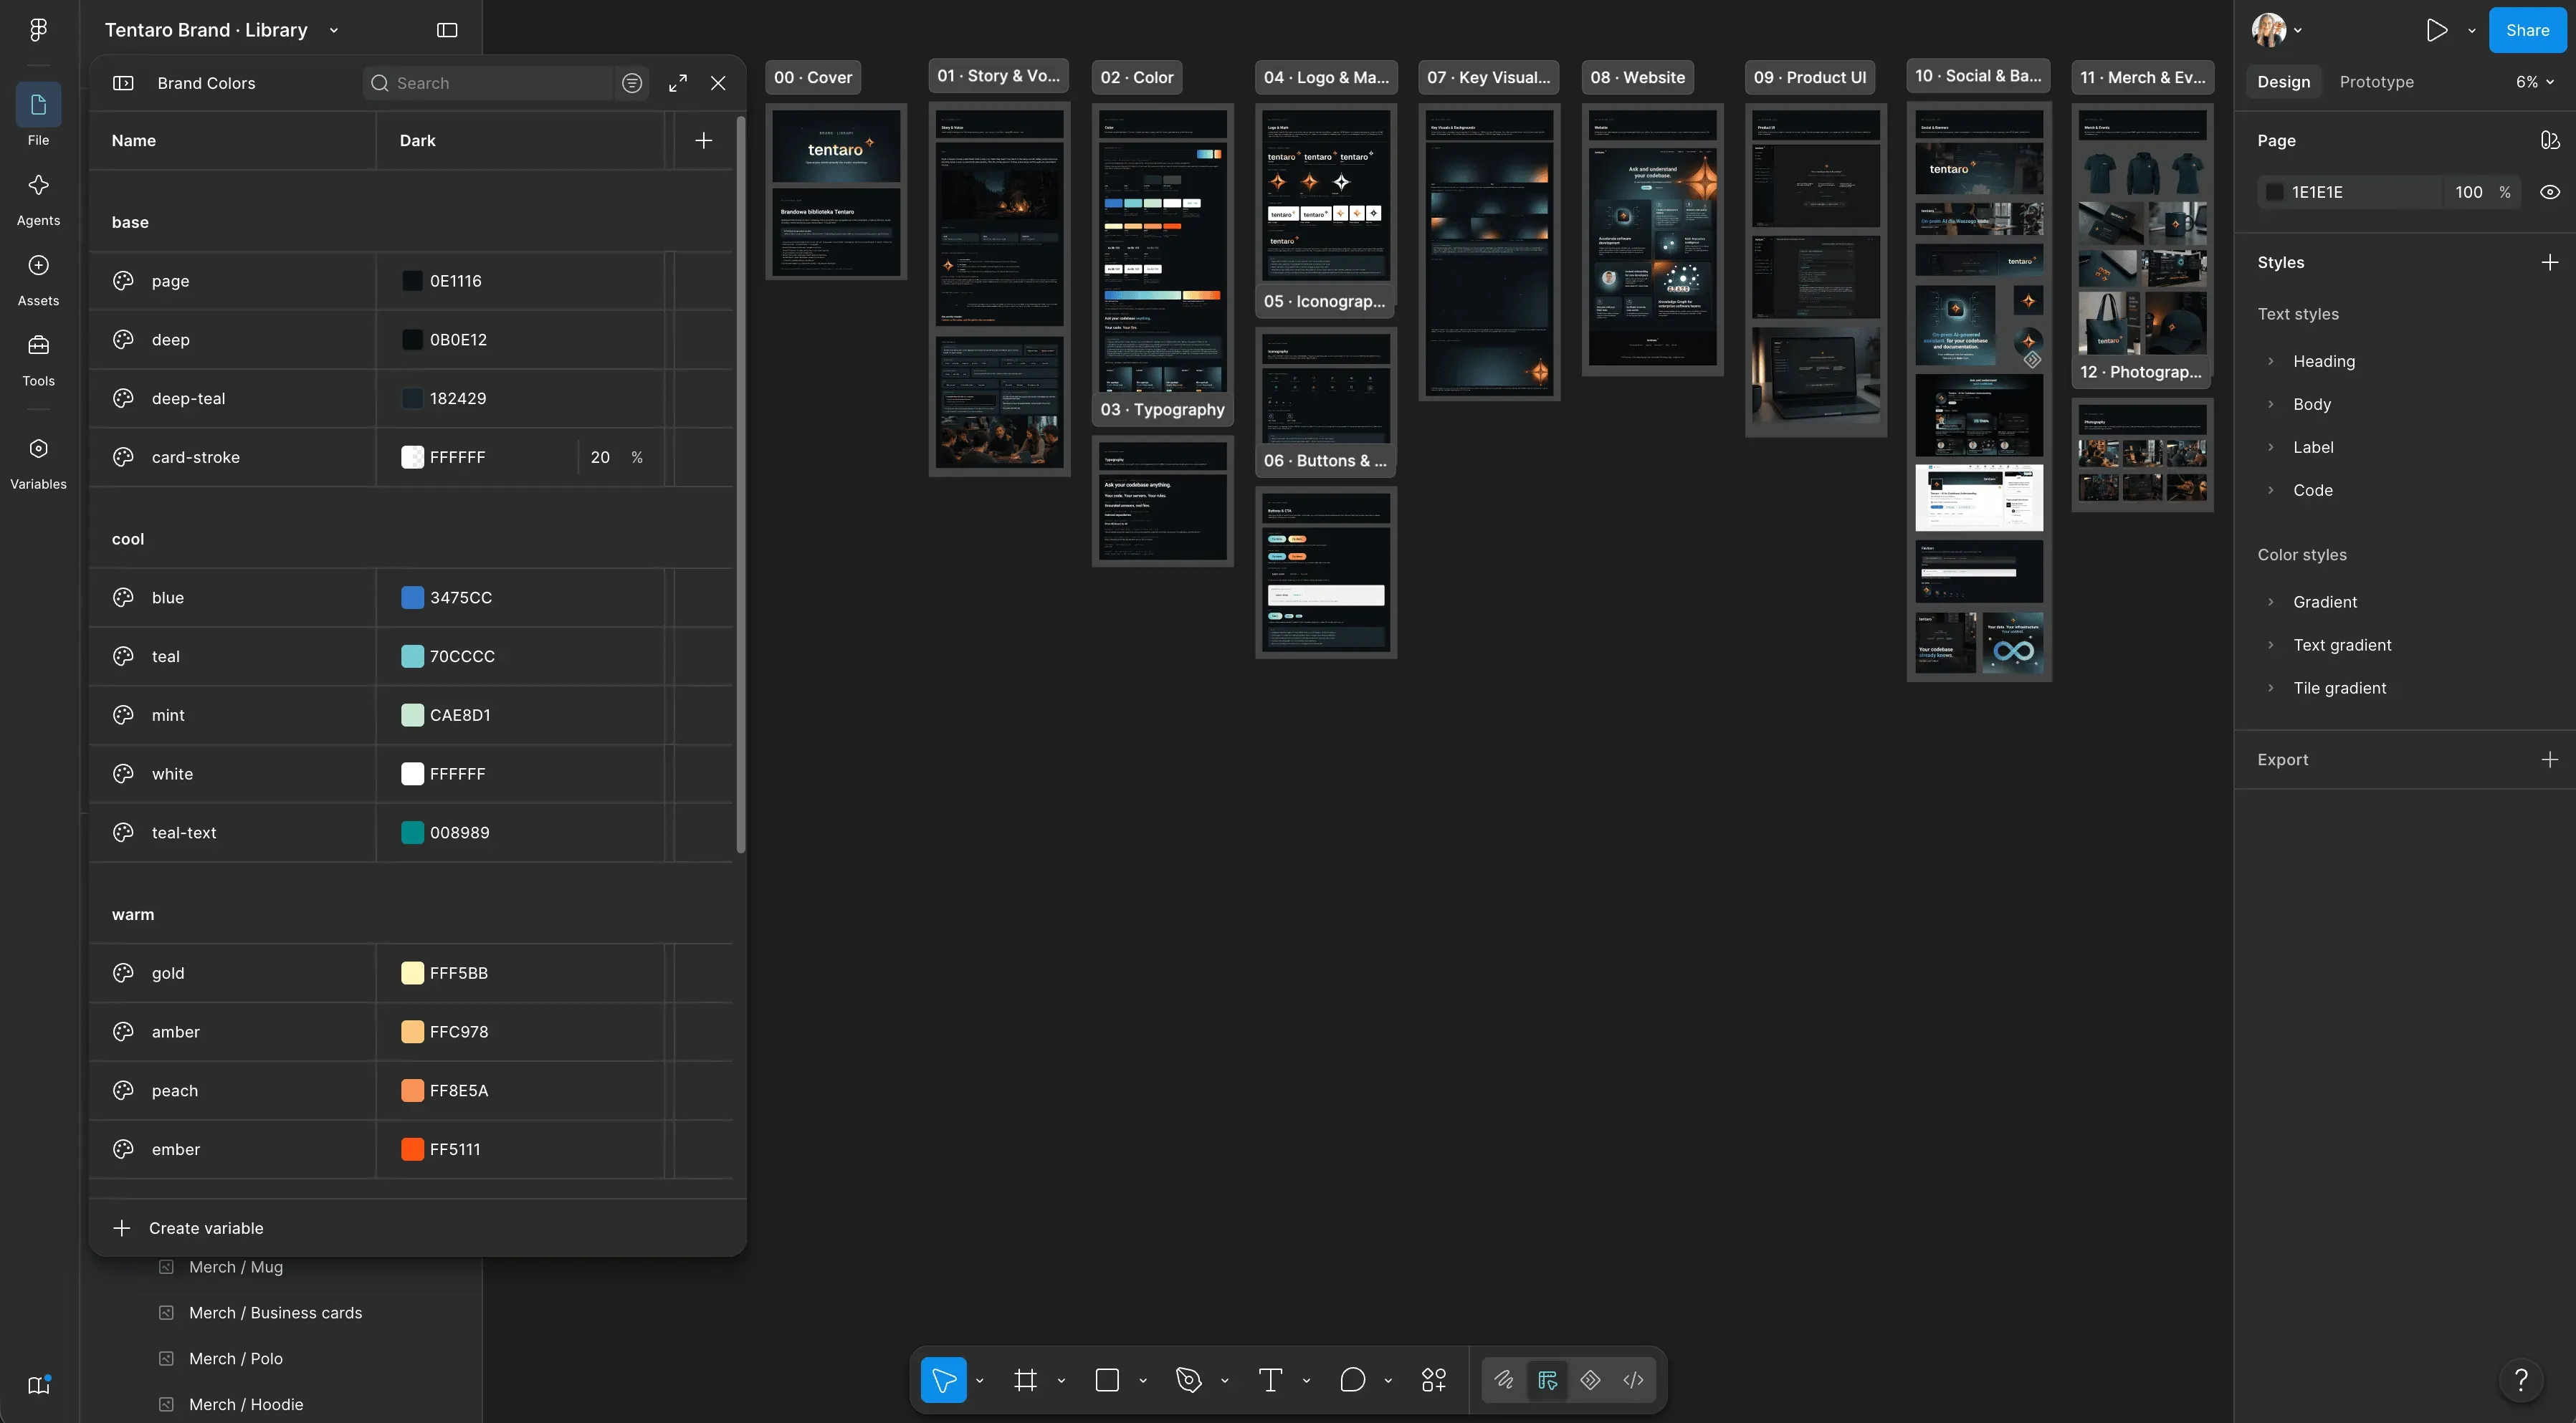Select the Text tool

[1270, 1380]
